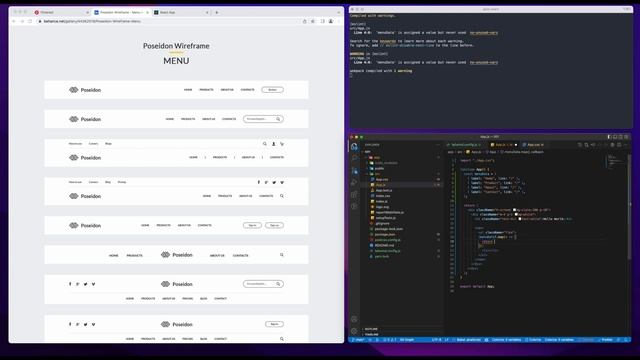
Task: Click the Poseidon logo in the first wireframe menu
Action: pyautogui.click(x=85, y=90)
